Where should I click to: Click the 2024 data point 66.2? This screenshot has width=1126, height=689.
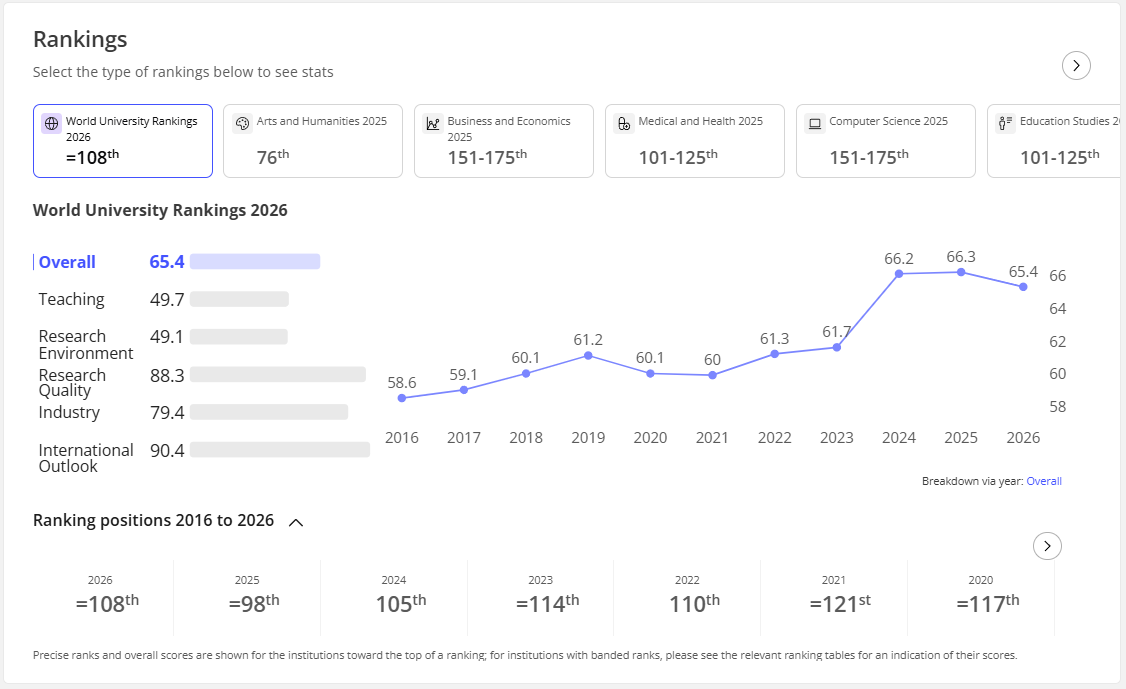pos(898,274)
